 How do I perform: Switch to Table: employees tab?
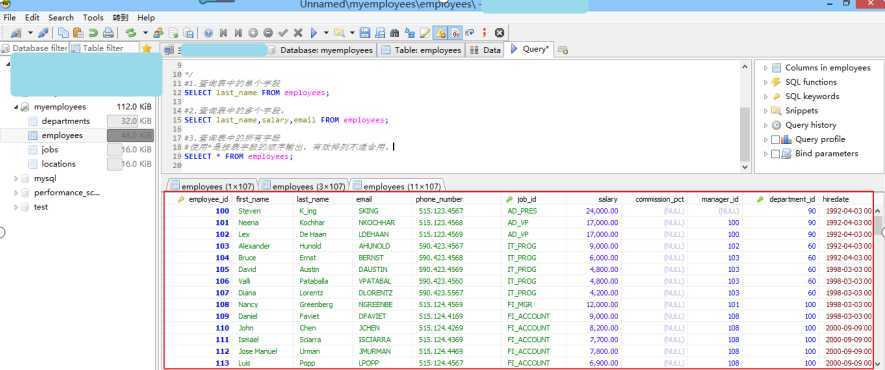[x=421, y=50]
